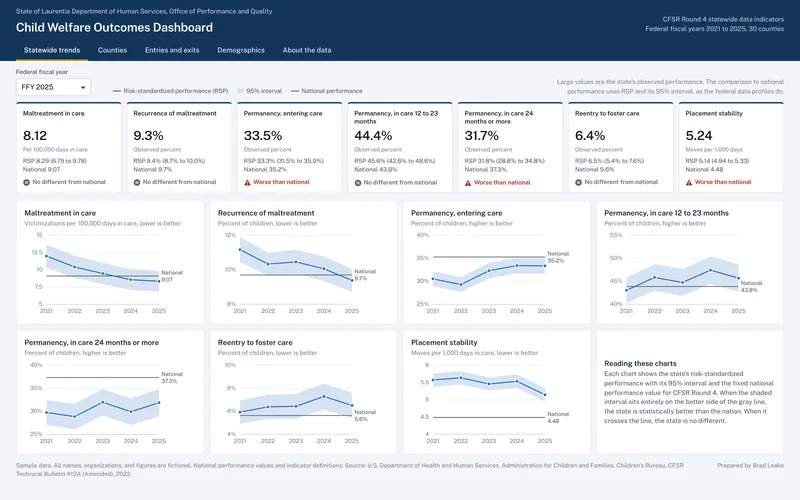The width and height of the screenshot is (800, 500).
Task: Click the warning icon on Permanency 24 months card
Action: point(468,183)
